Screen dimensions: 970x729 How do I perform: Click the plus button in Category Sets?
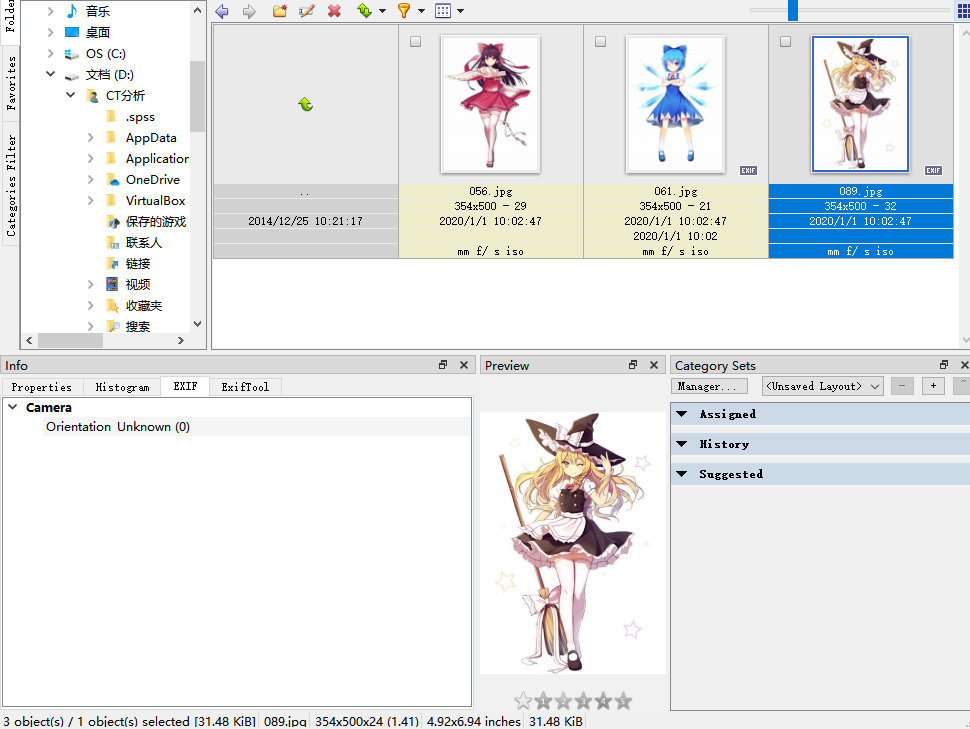[x=933, y=386]
